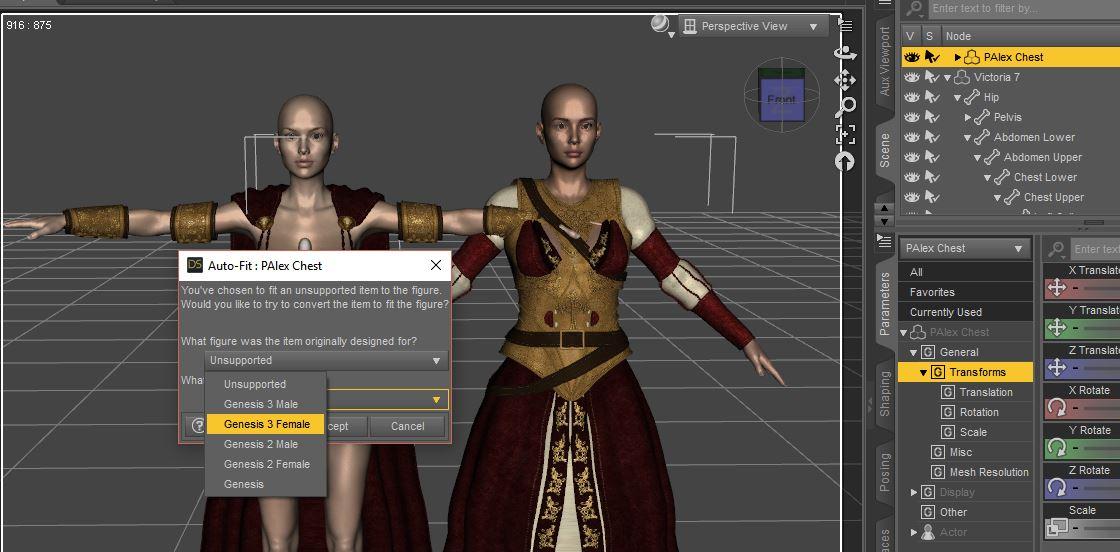The width and height of the screenshot is (1120, 552).
Task: Choose Genesis 2 Female from list
Action: point(266,464)
